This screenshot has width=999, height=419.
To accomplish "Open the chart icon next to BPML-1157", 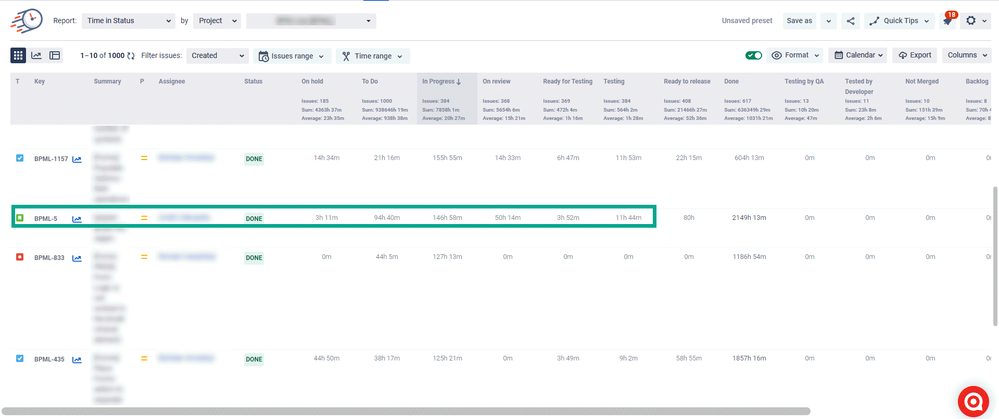I will pos(77,159).
